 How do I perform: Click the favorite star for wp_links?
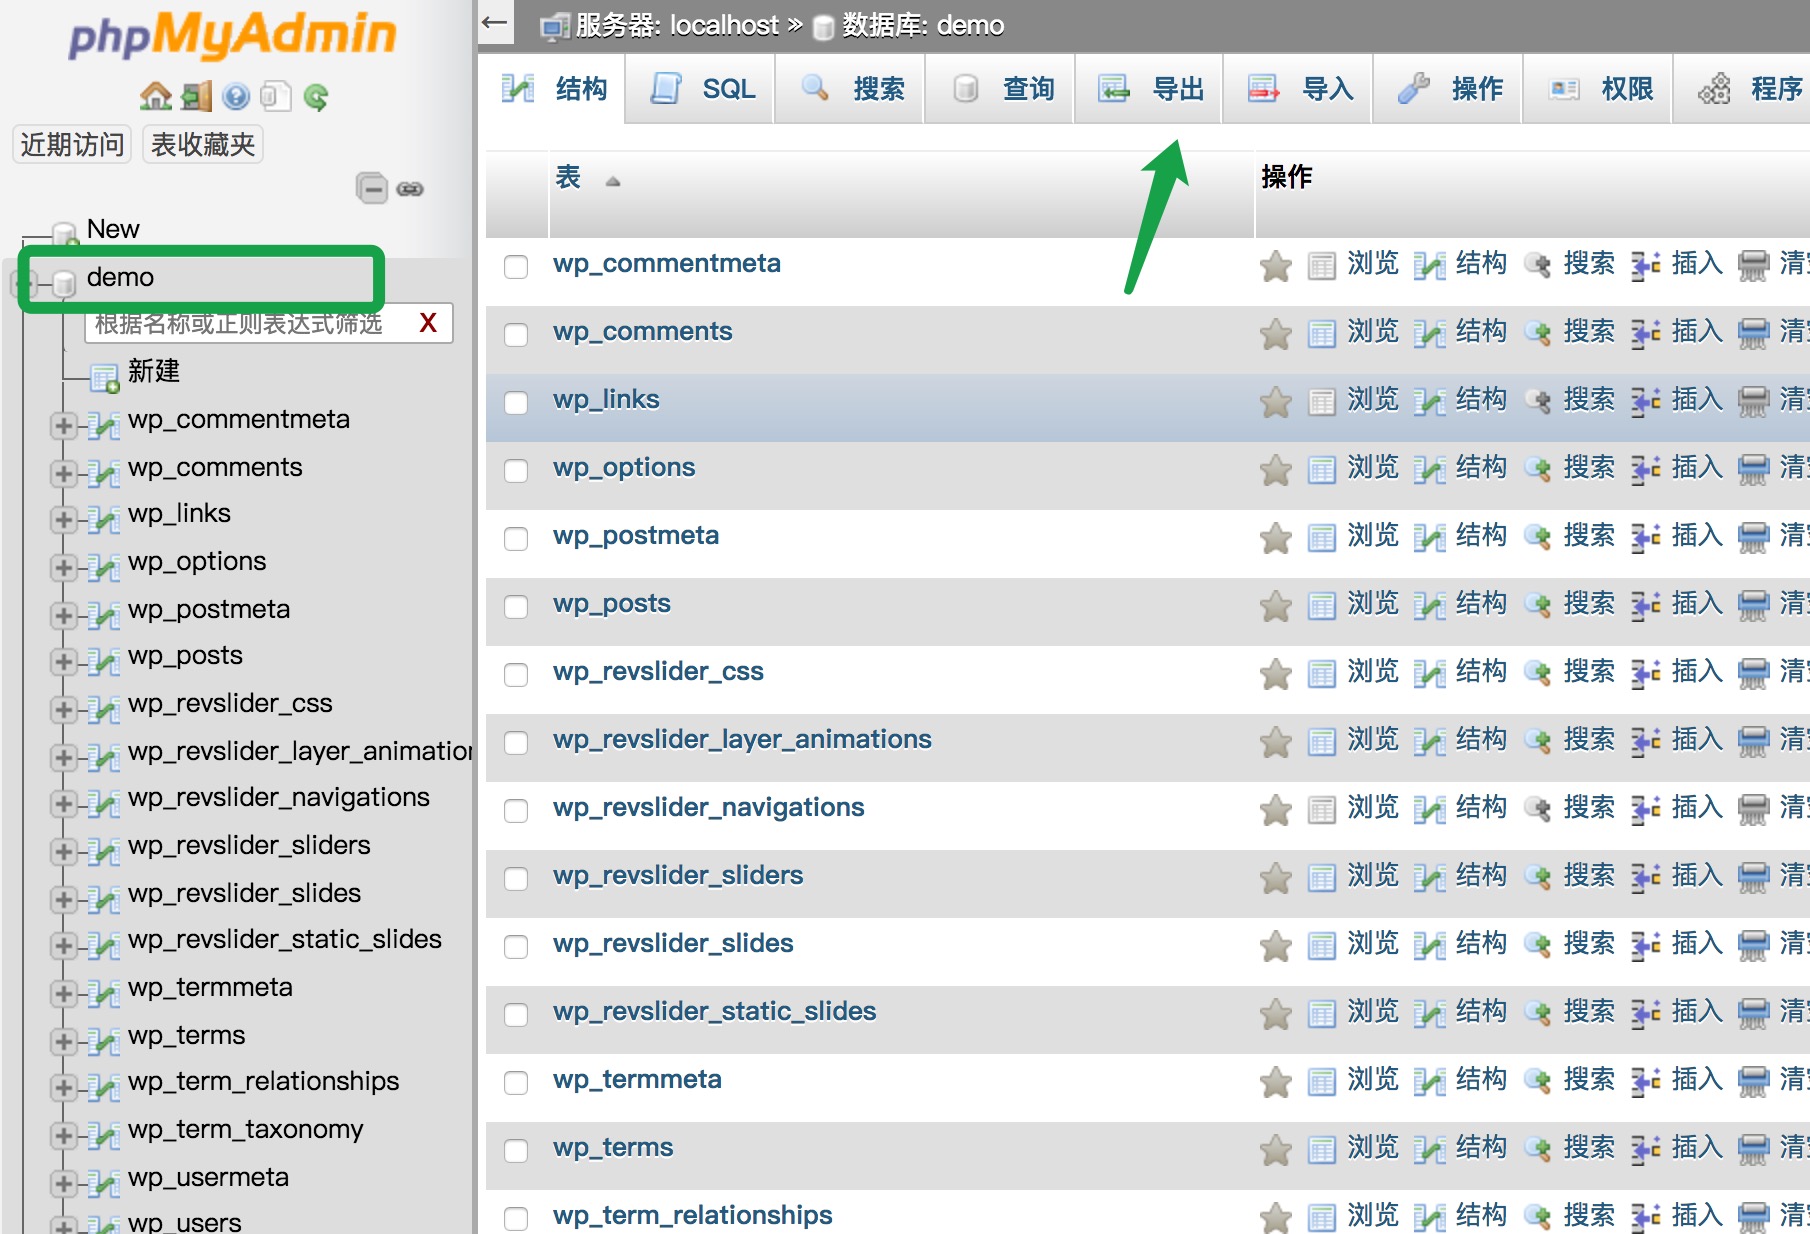click(1276, 402)
